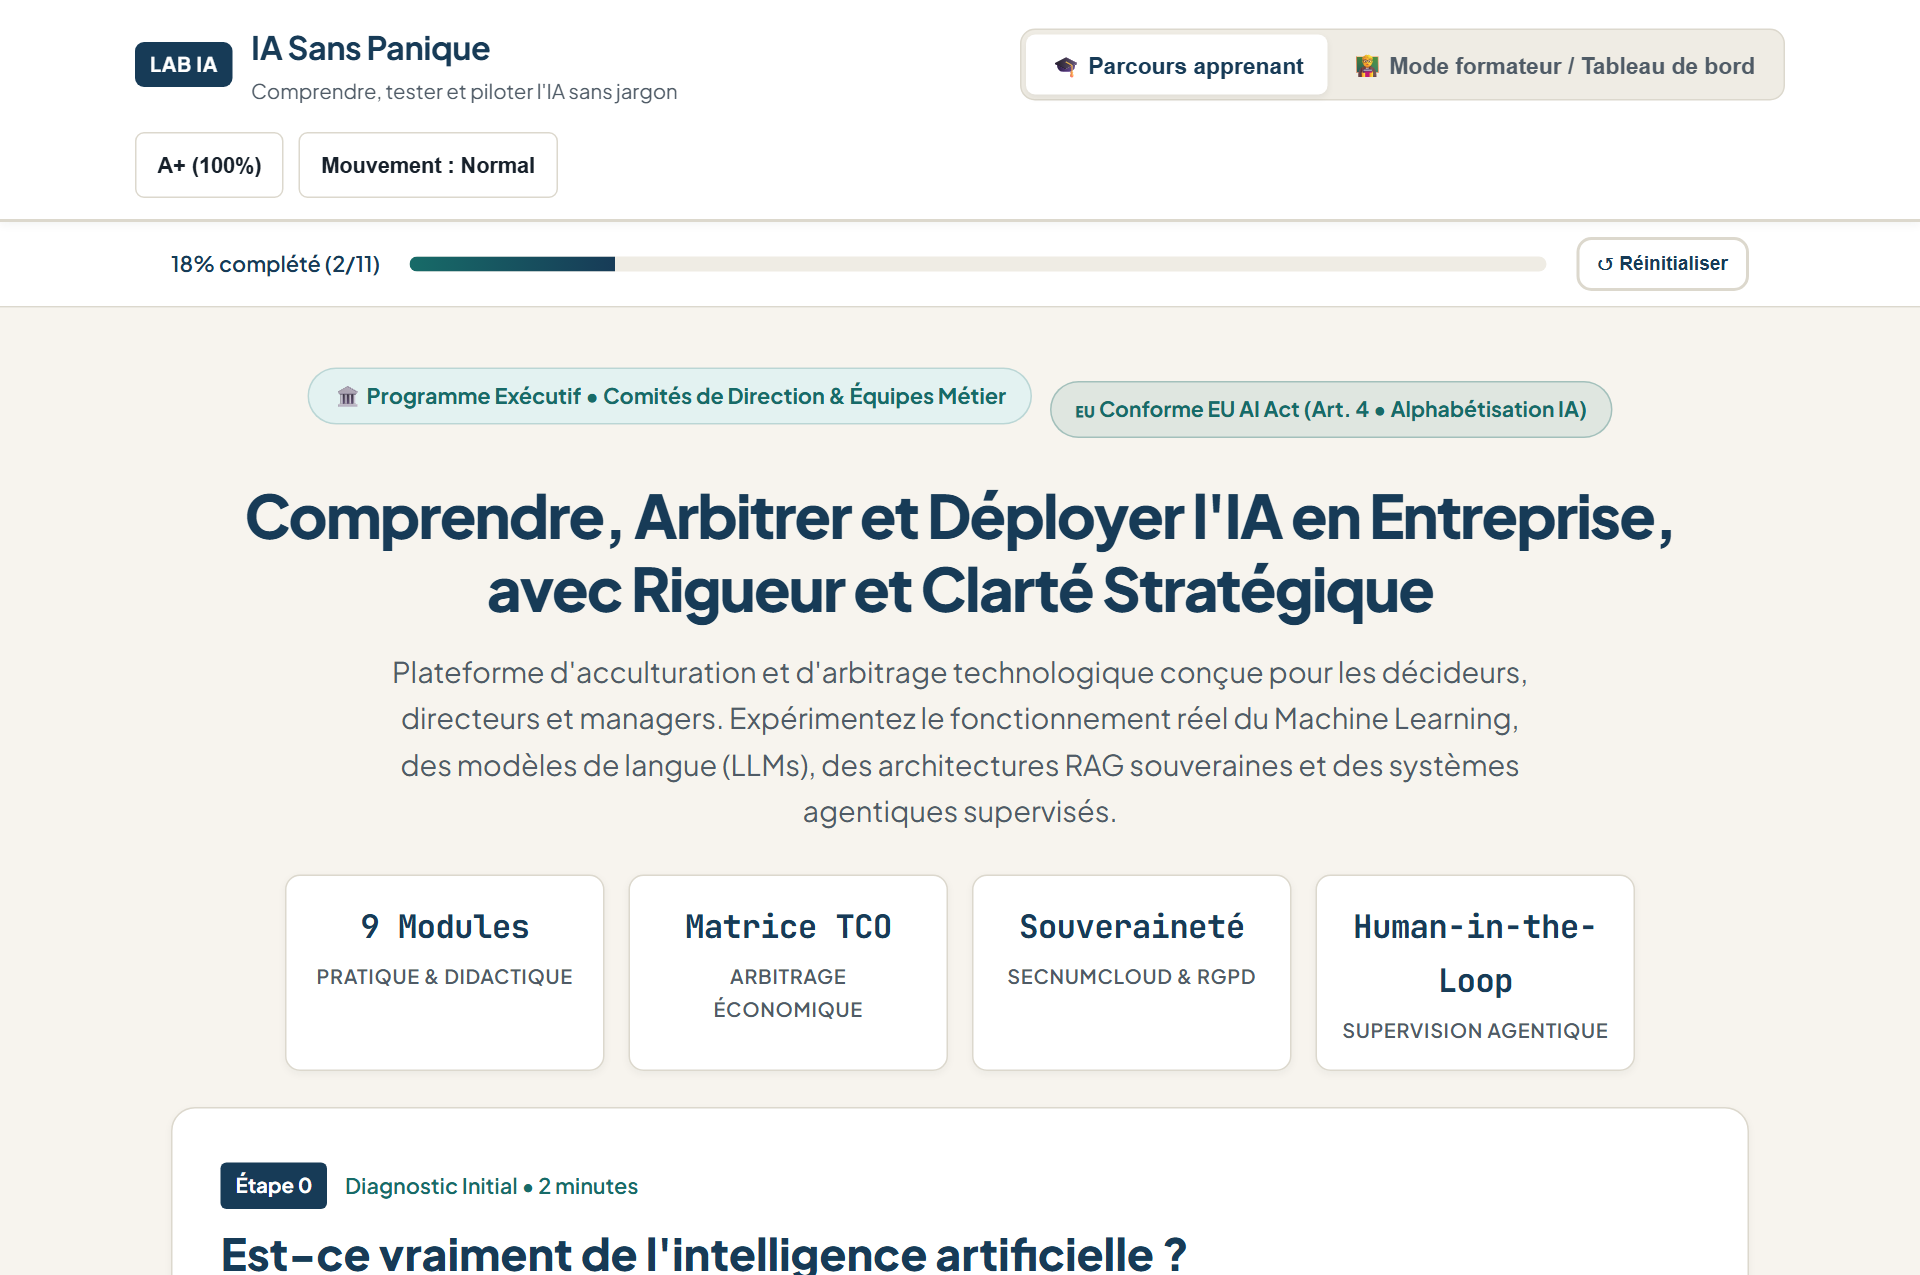Screen dimensions: 1920x1275
Task: Select the Souveraineté card
Action: point(1131,972)
